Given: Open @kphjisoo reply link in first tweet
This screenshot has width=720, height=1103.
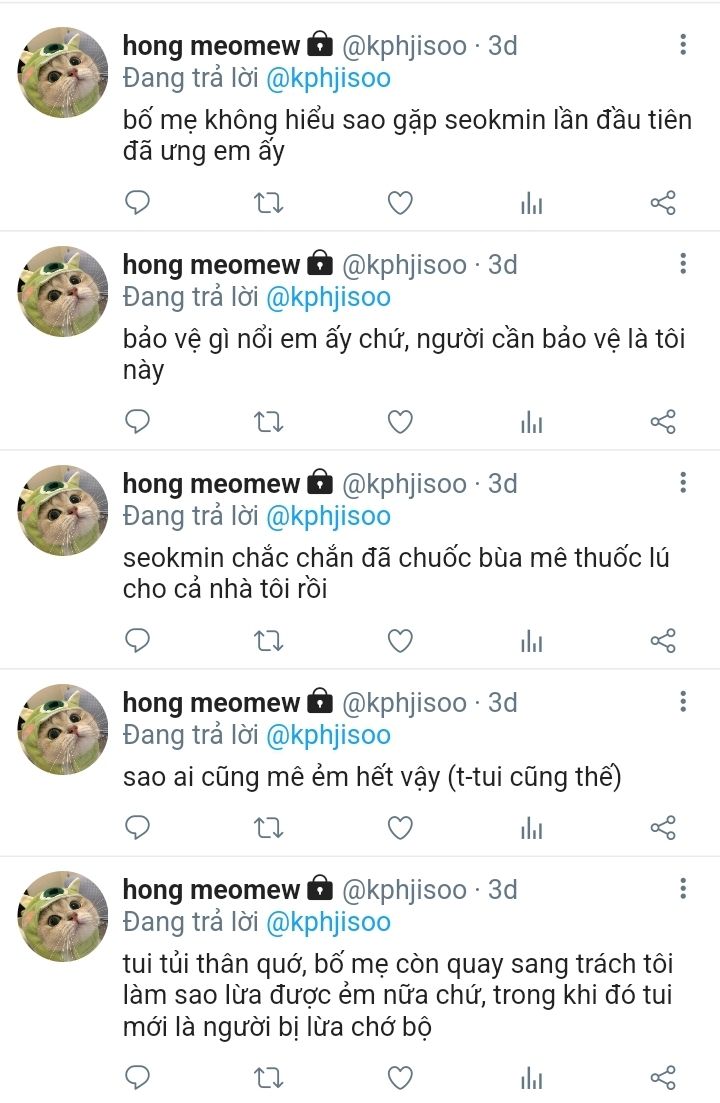Looking at the screenshot, I should pos(328,78).
